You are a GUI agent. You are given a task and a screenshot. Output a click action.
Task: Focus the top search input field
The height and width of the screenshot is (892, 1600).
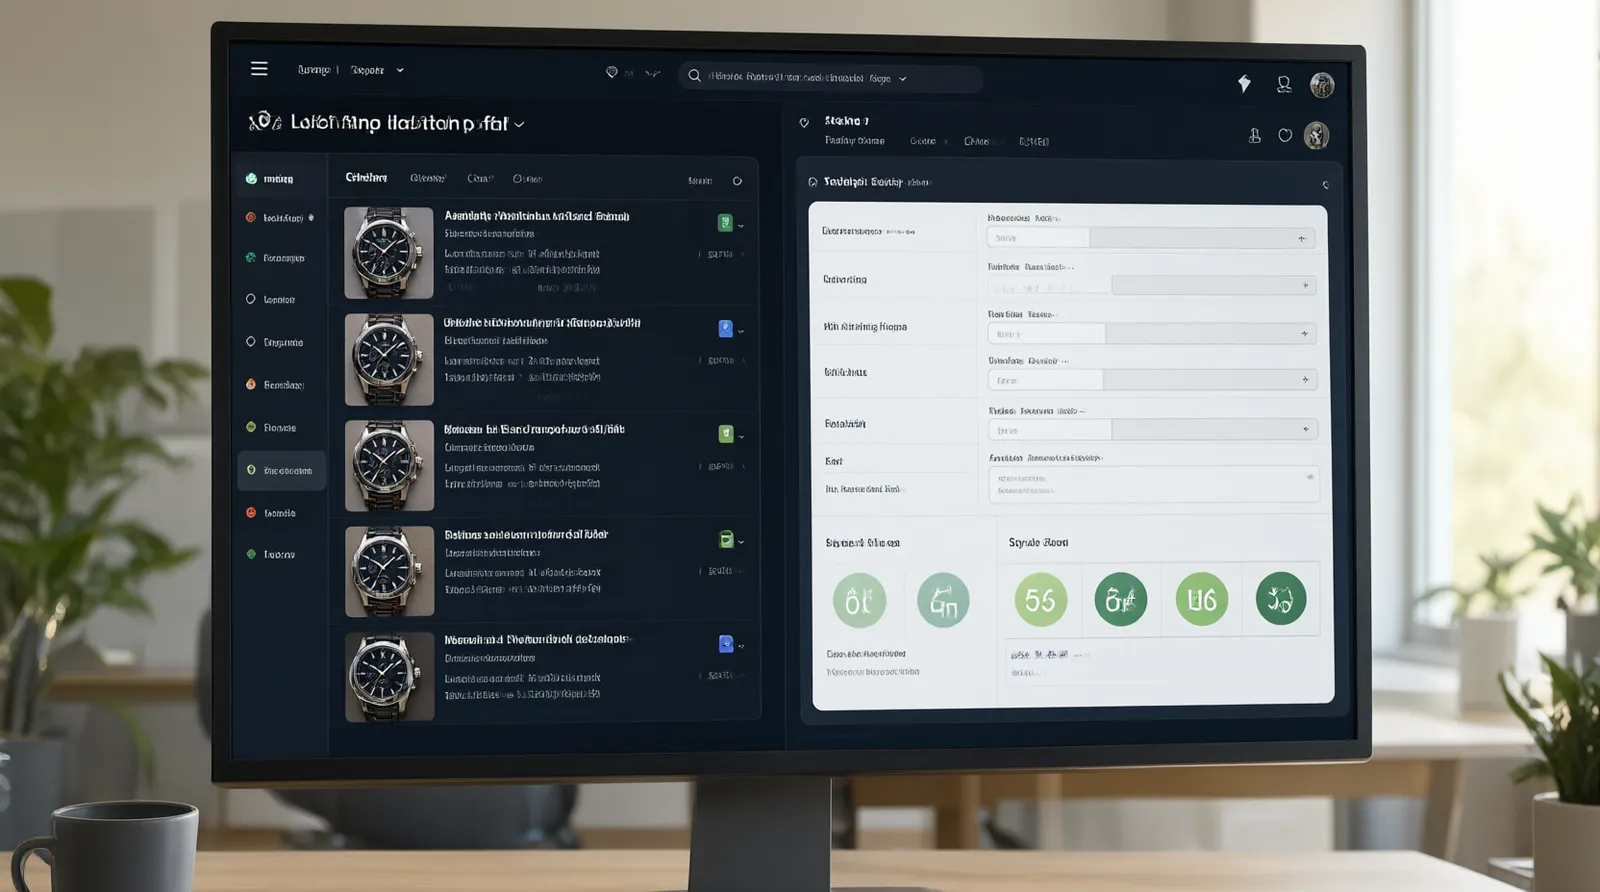pos(830,78)
